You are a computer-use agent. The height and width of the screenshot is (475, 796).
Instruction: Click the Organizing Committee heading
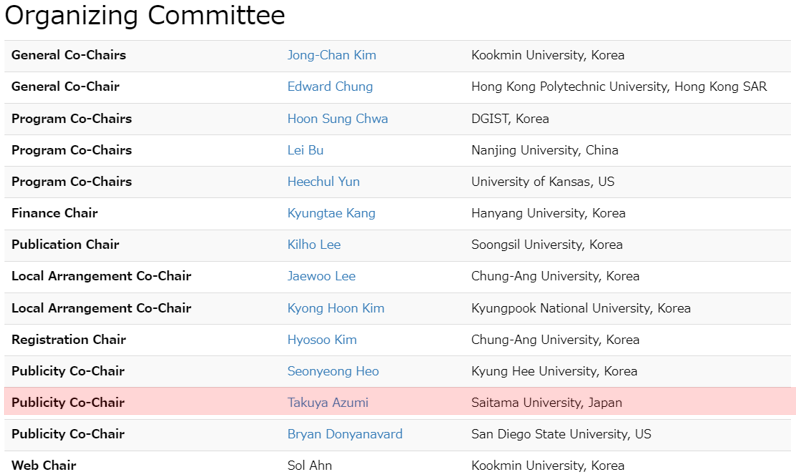coord(145,15)
